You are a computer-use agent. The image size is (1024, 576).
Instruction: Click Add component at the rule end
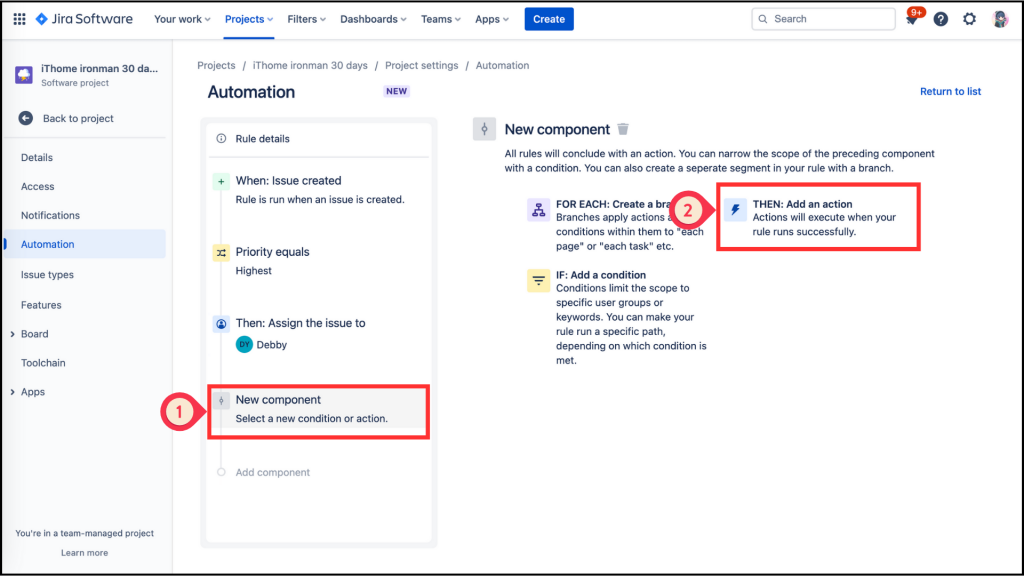[272, 472]
